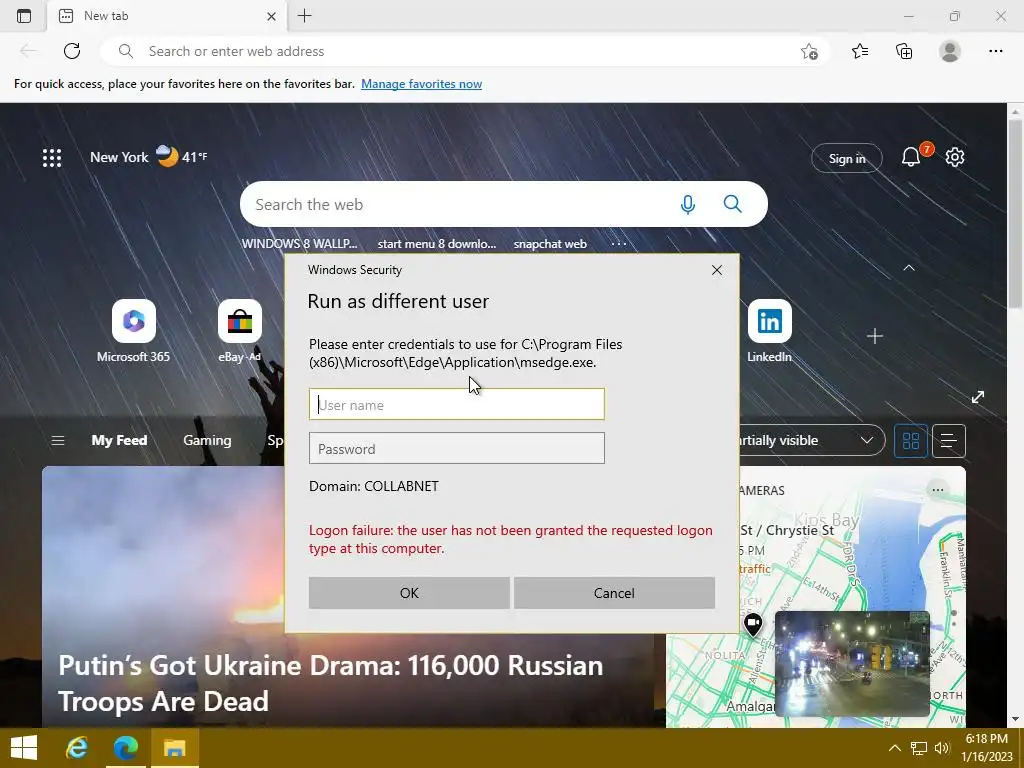This screenshot has height=768, width=1024.
Task: Click the New York weather widget
Action: pyautogui.click(x=148, y=157)
